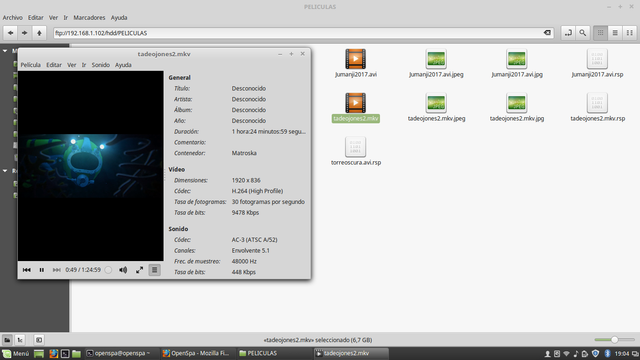Click the video frame in the player

(x=91, y=166)
